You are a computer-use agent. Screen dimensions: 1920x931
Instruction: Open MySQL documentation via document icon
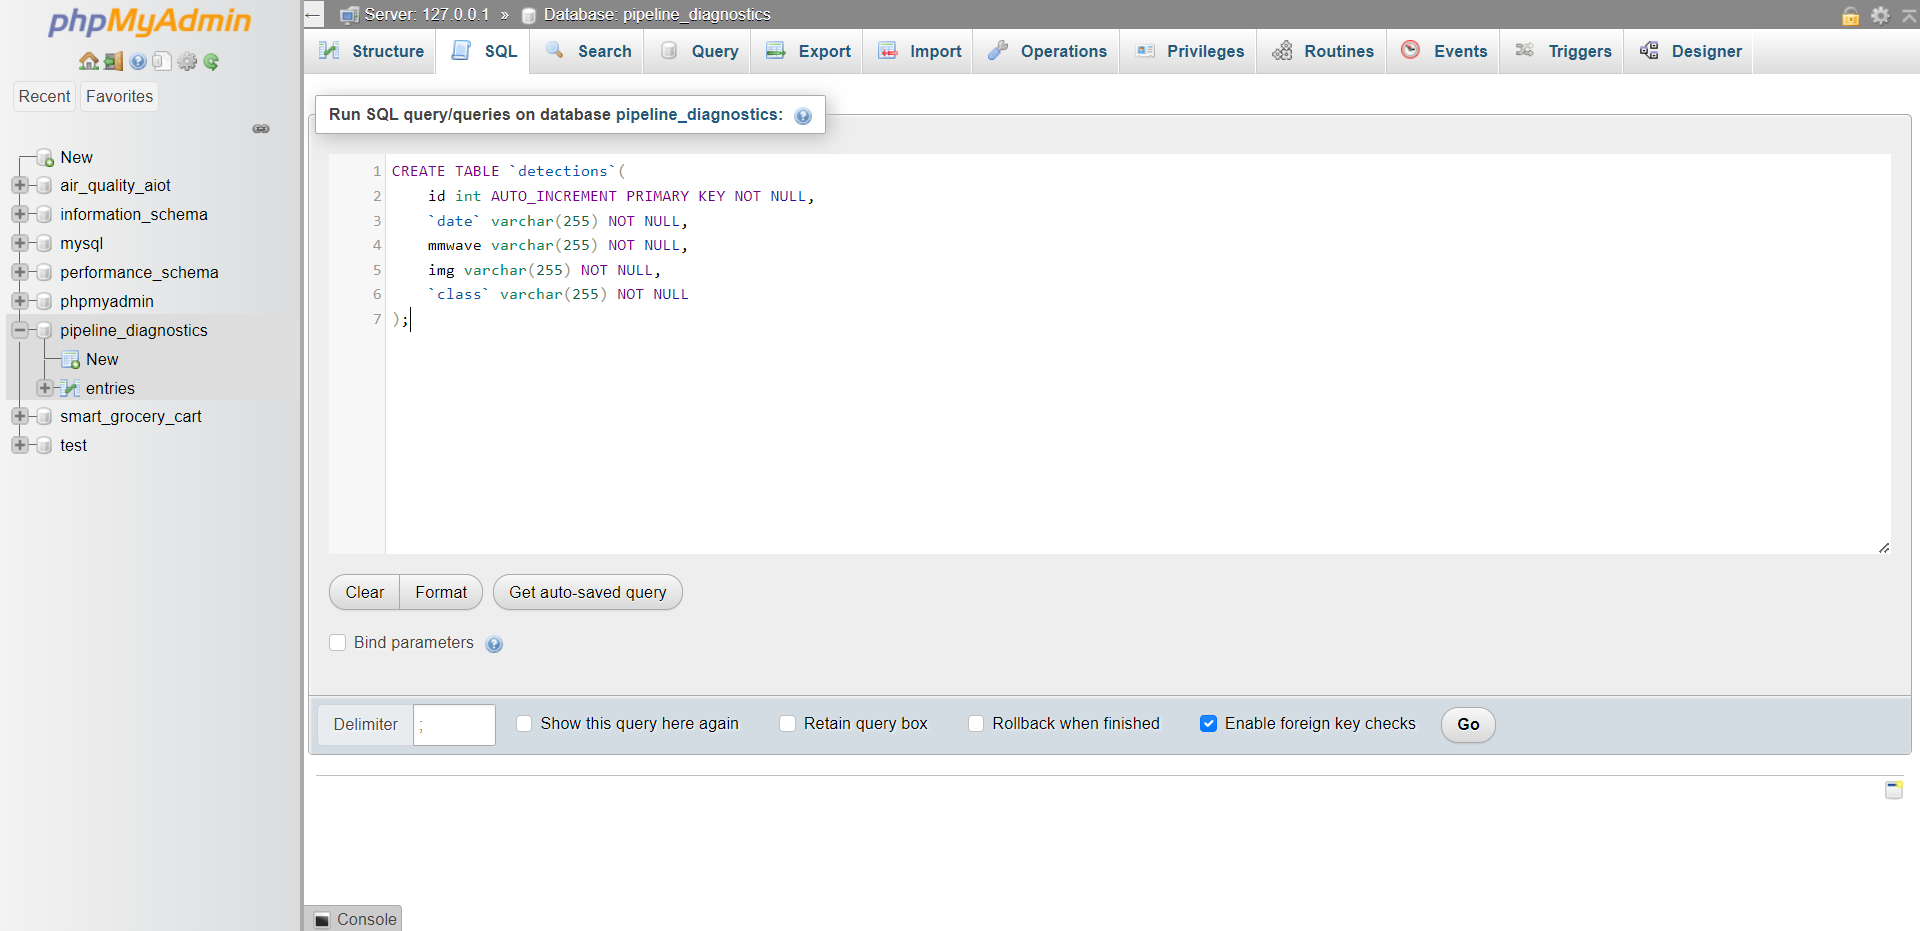(x=162, y=61)
